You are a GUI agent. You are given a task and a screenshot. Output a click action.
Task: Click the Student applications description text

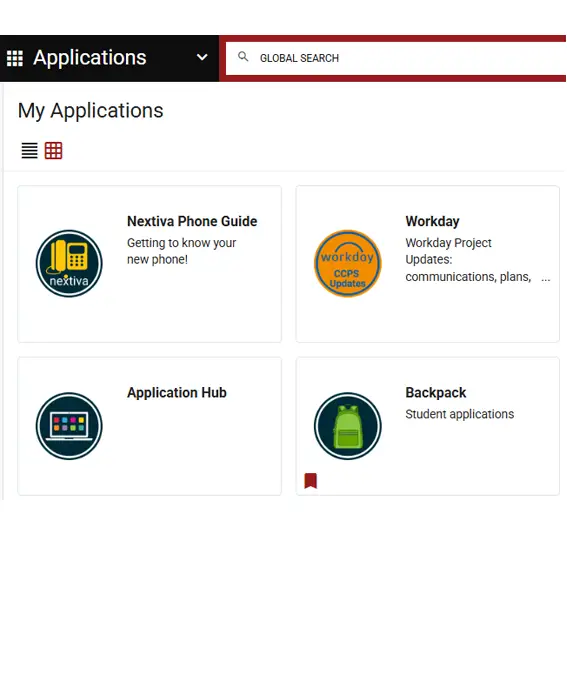[x=460, y=414]
